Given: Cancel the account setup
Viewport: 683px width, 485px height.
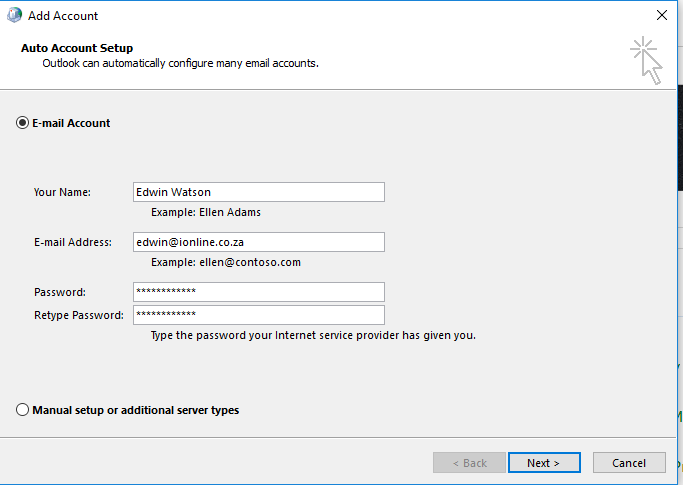Looking at the screenshot, I should pyautogui.click(x=629, y=463).
